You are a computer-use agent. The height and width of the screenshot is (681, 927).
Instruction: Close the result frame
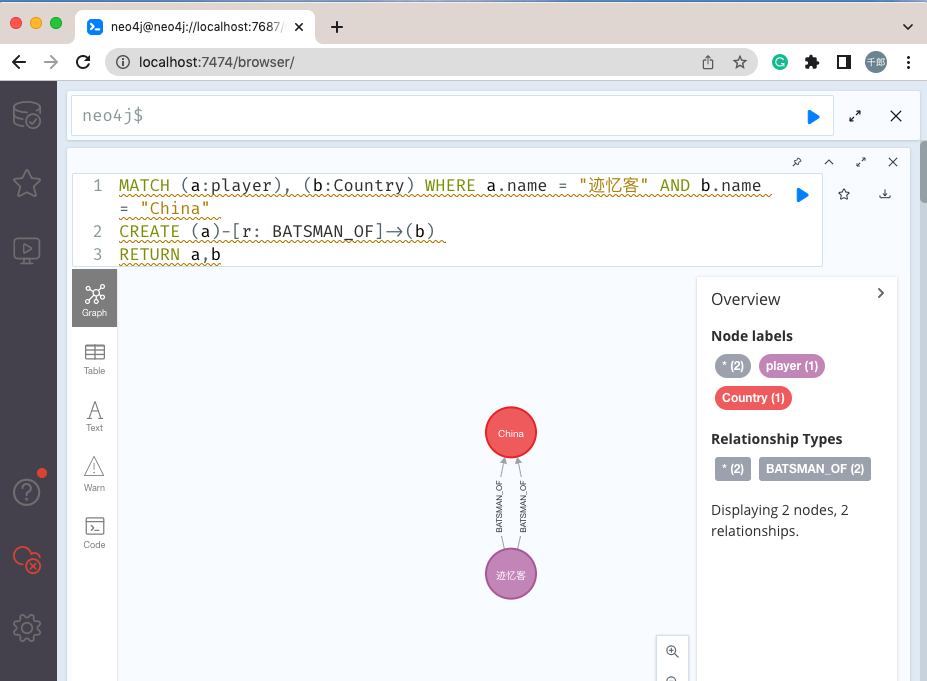pos(893,162)
